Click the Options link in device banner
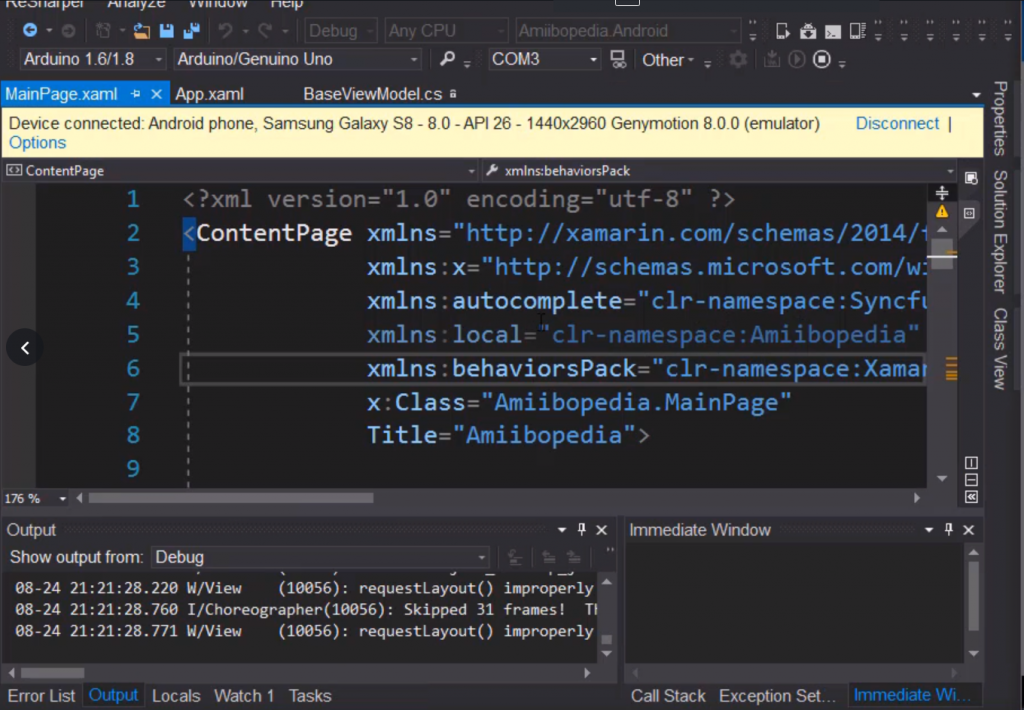The image size is (1024, 710). [x=37, y=142]
